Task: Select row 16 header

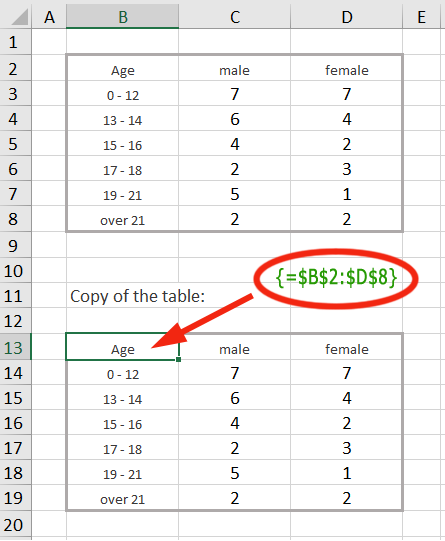Action: click(x=16, y=422)
